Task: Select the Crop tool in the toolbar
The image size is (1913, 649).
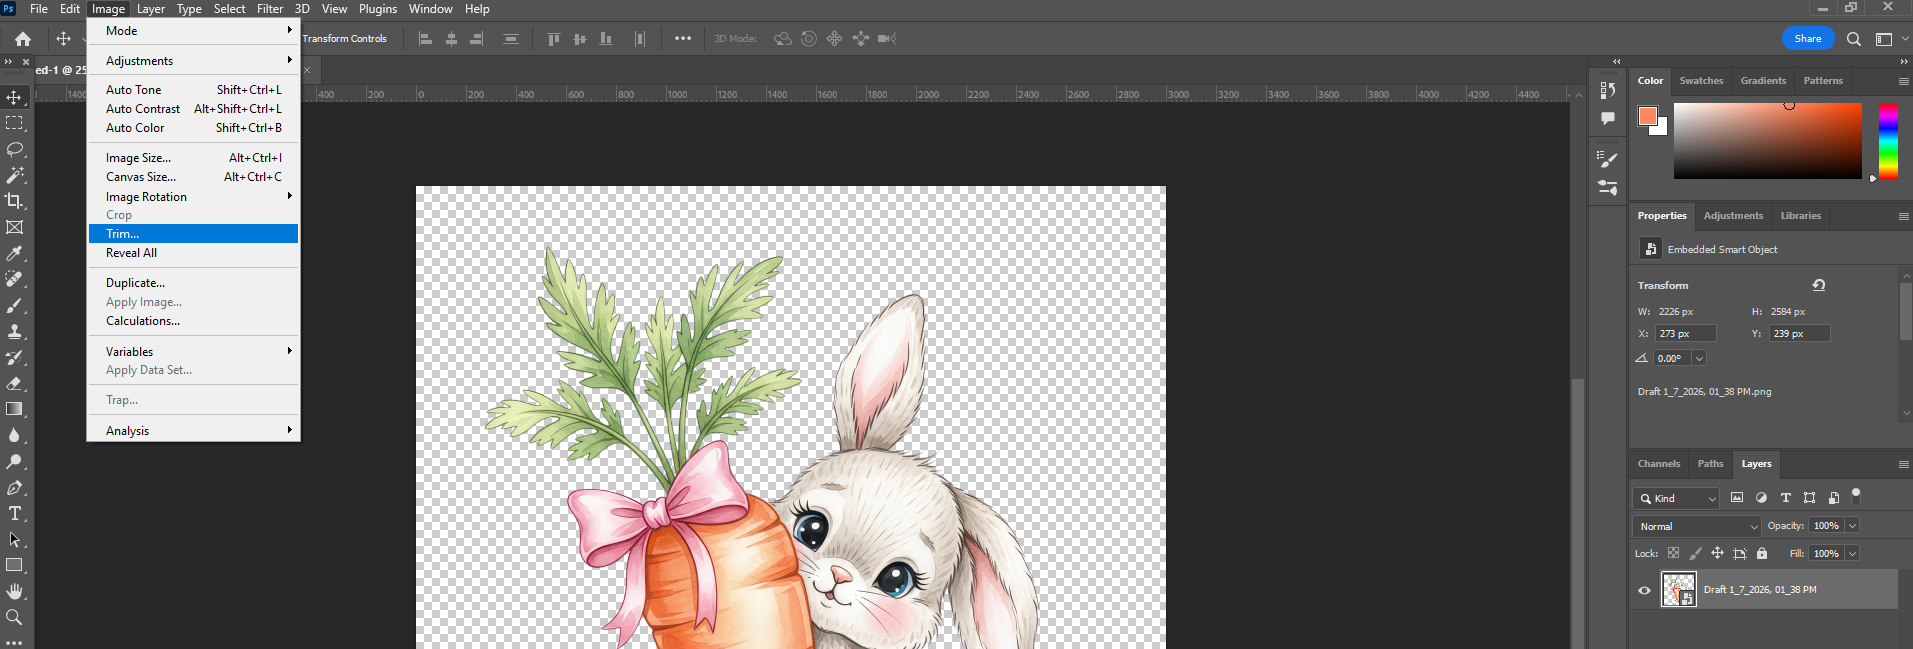Action: [15, 201]
